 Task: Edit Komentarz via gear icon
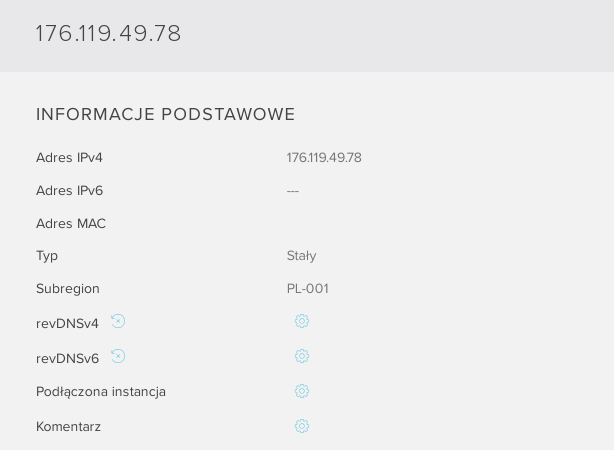[302, 426]
